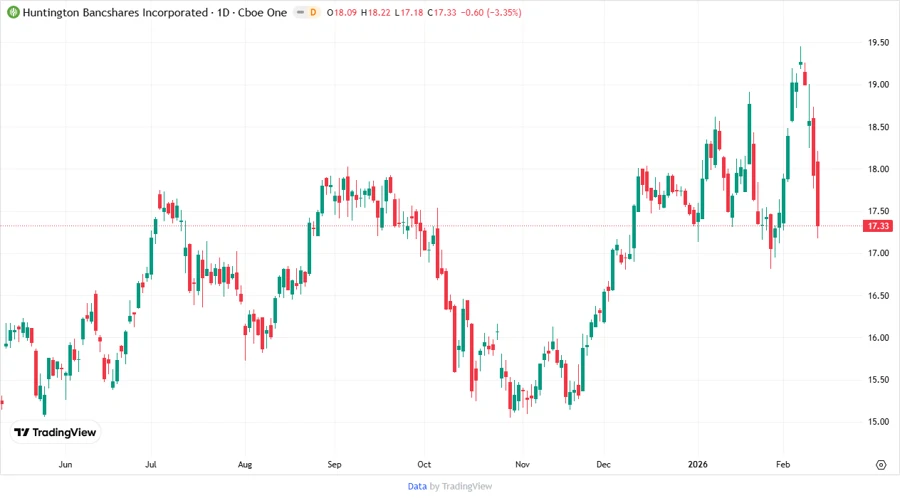Image resolution: width=900 pixels, height=498 pixels.
Task: Click the close value C17.33
Action: [x=442, y=12]
